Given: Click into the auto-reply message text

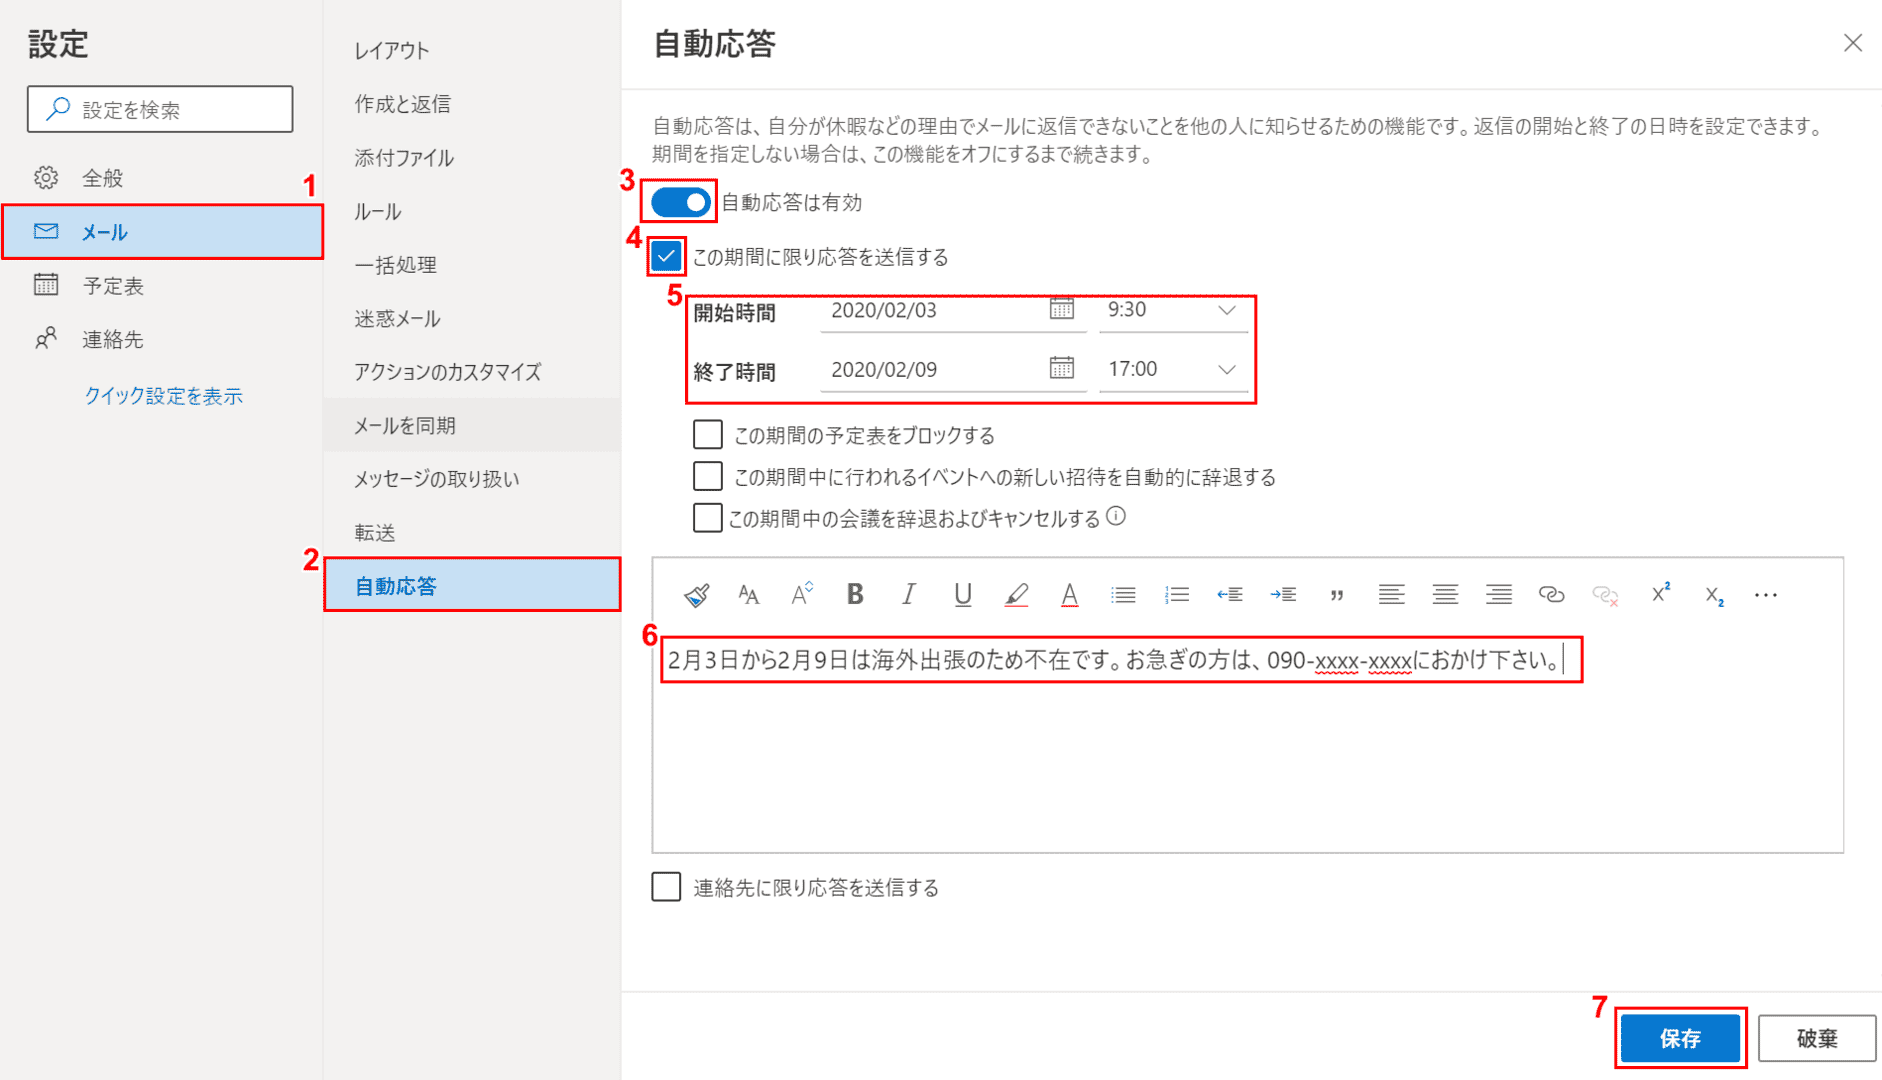Looking at the screenshot, I should pyautogui.click(x=1114, y=660).
